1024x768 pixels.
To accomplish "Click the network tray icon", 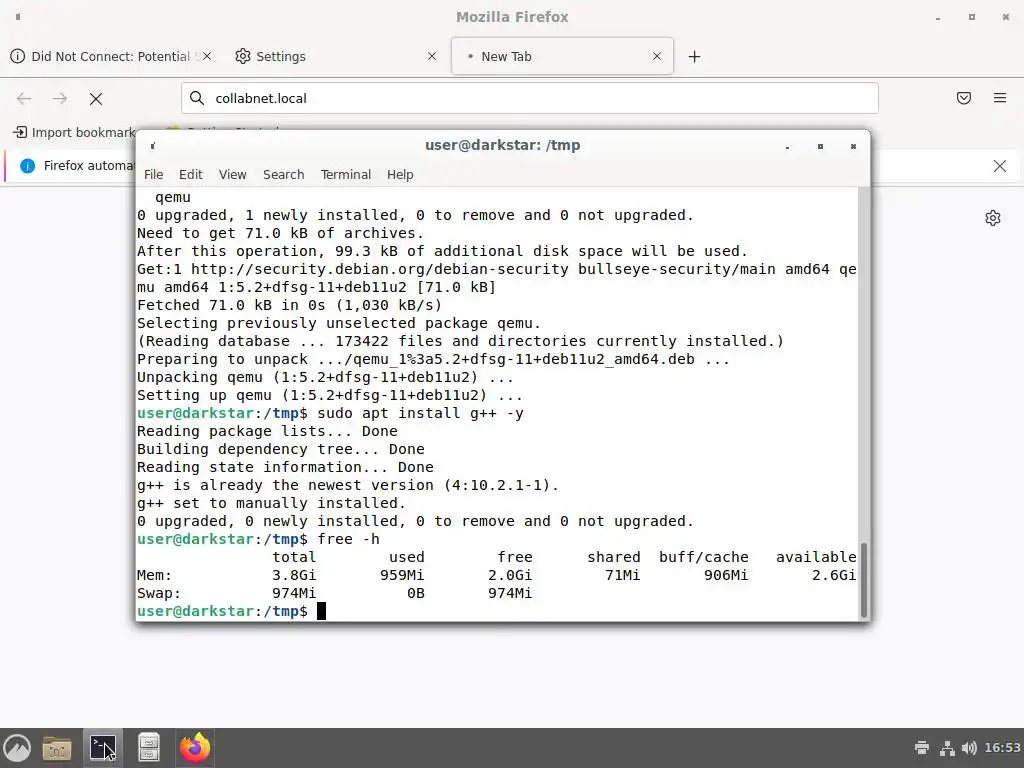I will click(x=947, y=748).
